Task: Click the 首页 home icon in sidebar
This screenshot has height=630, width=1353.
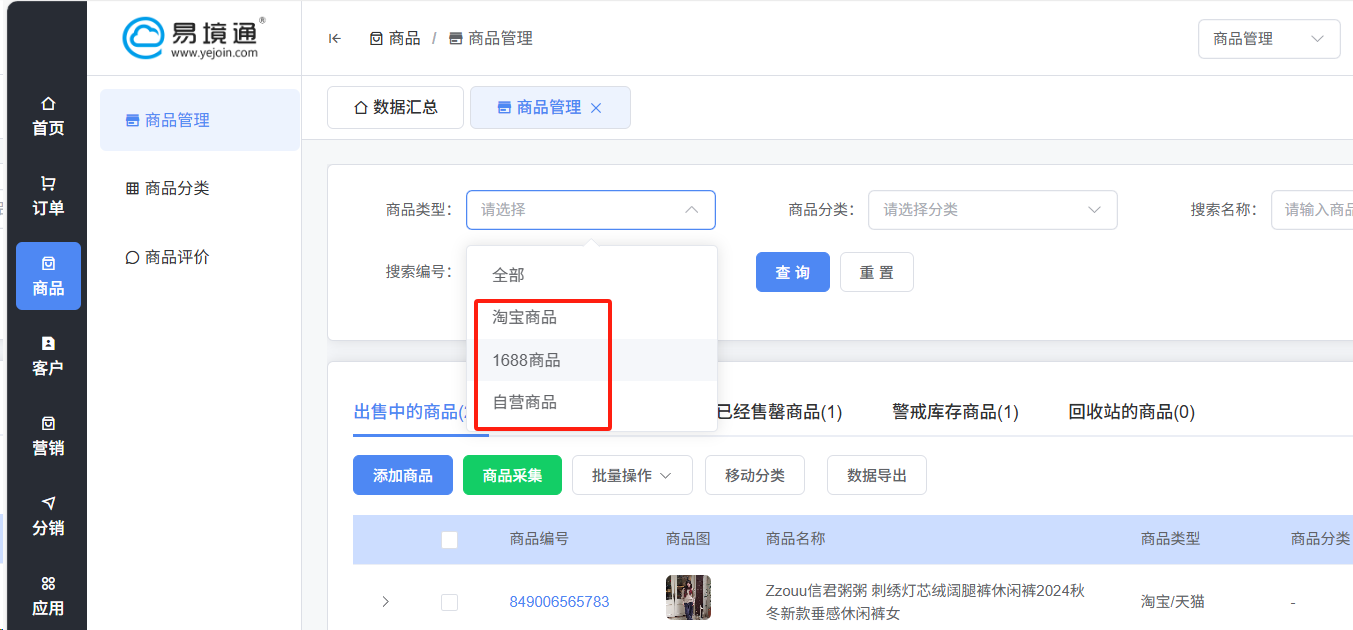Action: click(x=48, y=104)
